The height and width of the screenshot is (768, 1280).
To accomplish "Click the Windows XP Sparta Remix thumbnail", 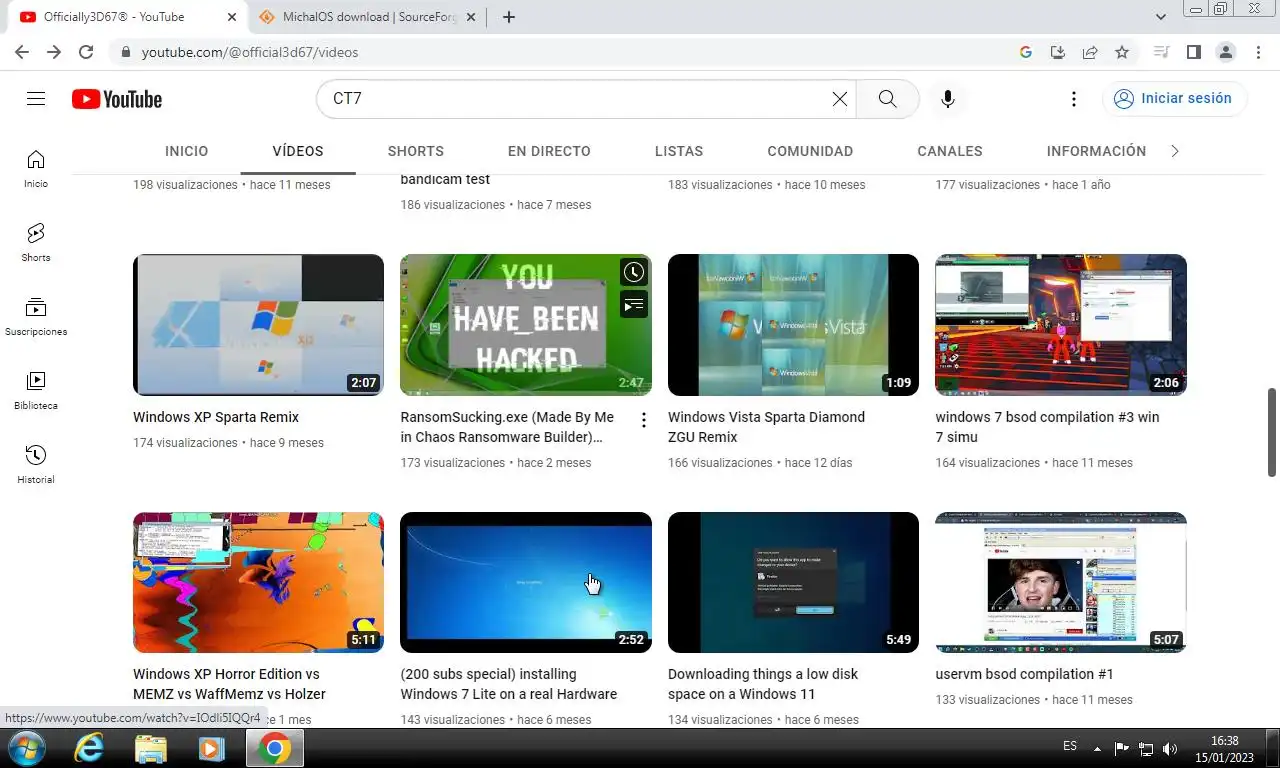I will coord(258,325).
